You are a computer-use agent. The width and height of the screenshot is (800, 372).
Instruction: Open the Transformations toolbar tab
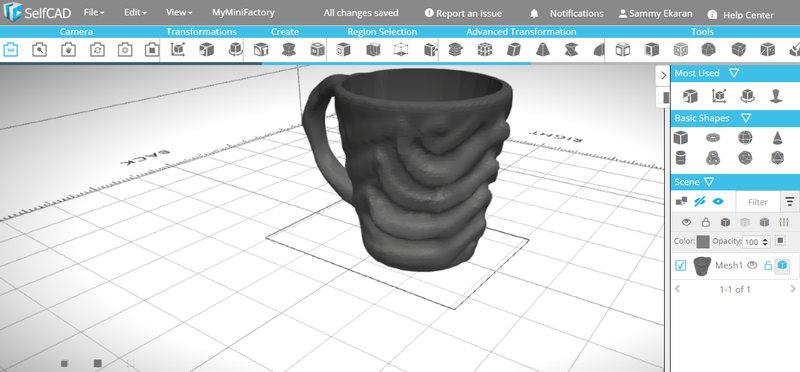click(201, 32)
